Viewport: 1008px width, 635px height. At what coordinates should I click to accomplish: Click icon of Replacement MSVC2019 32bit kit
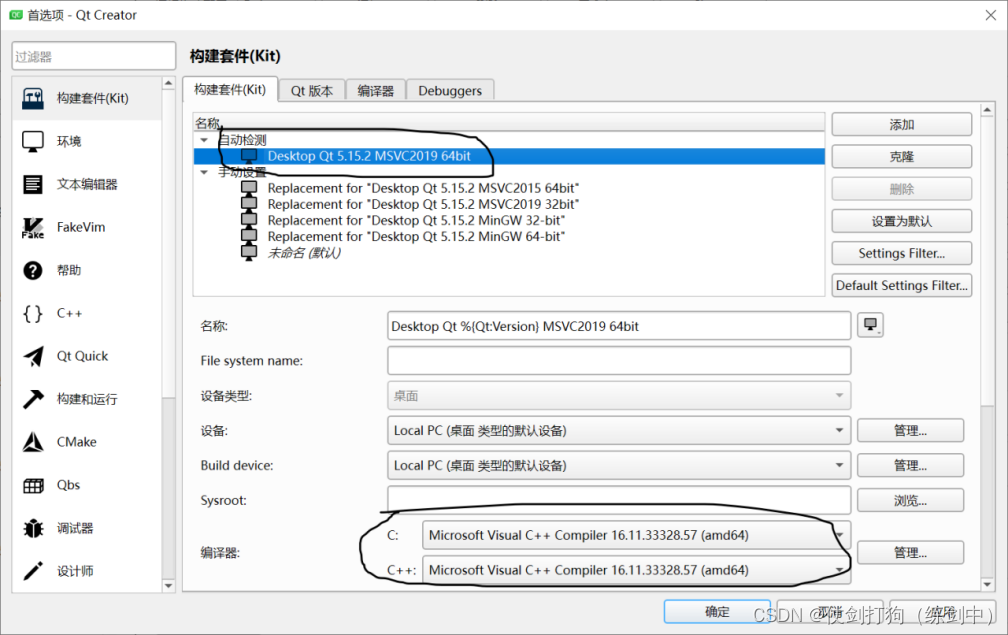coord(249,204)
